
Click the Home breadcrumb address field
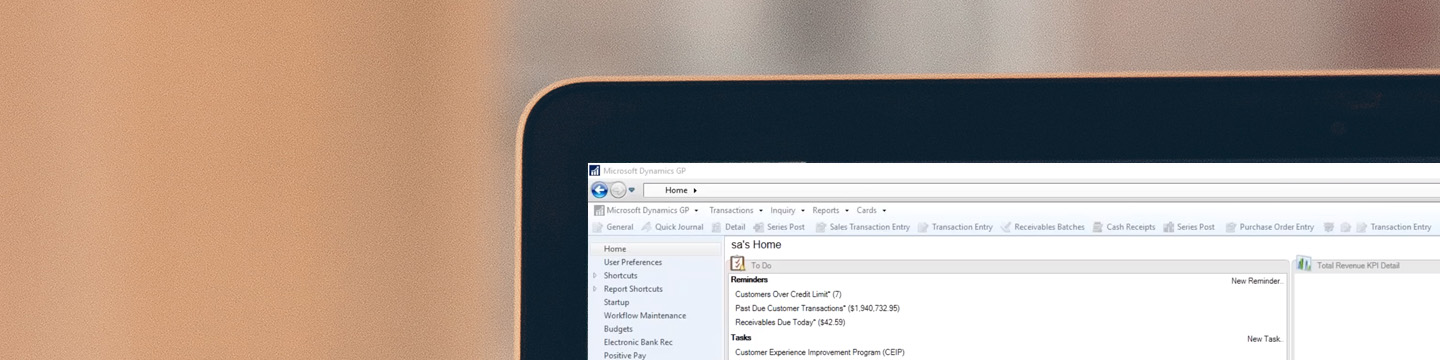point(1040,190)
